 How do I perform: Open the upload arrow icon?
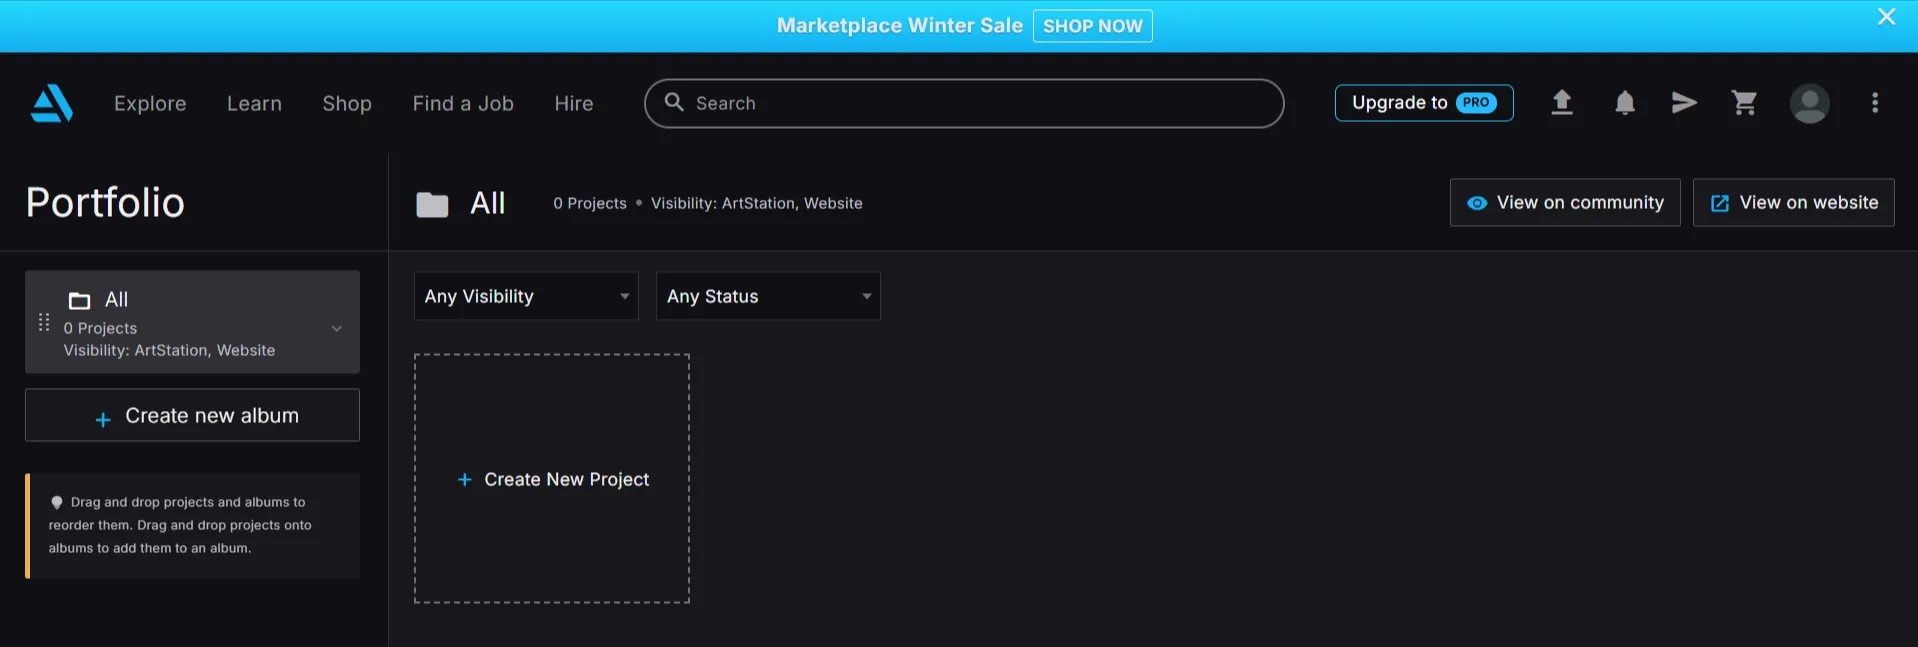[x=1562, y=102]
